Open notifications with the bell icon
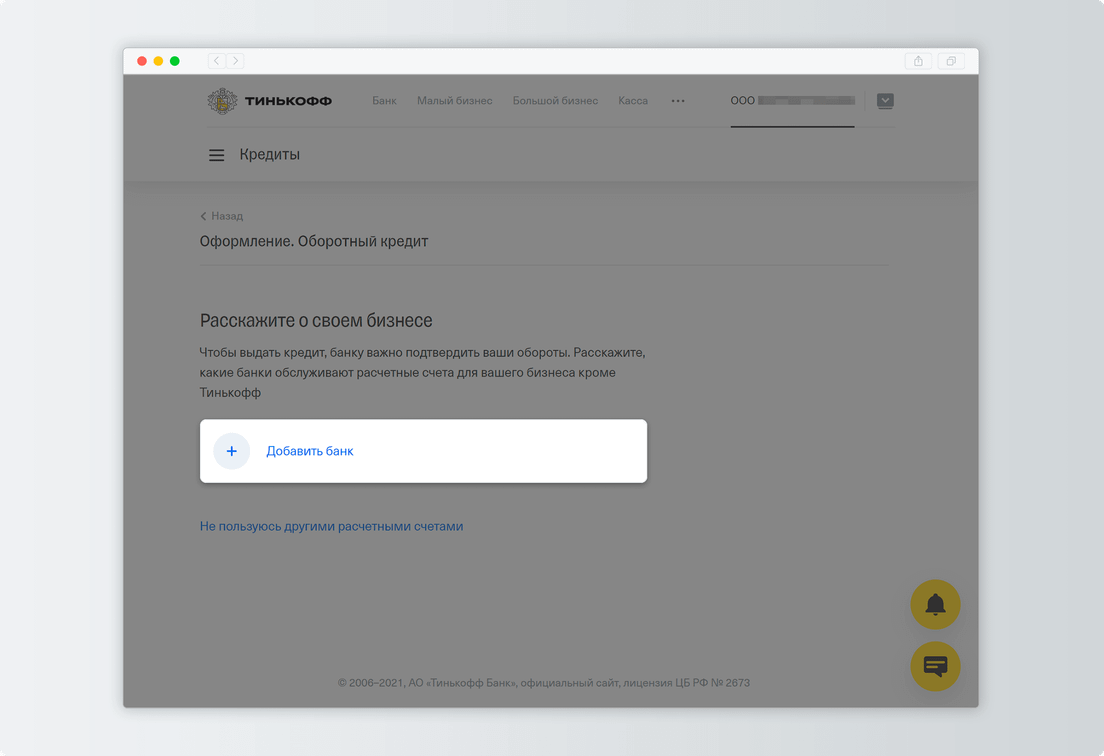This screenshot has width=1104, height=756. pos(935,604)
